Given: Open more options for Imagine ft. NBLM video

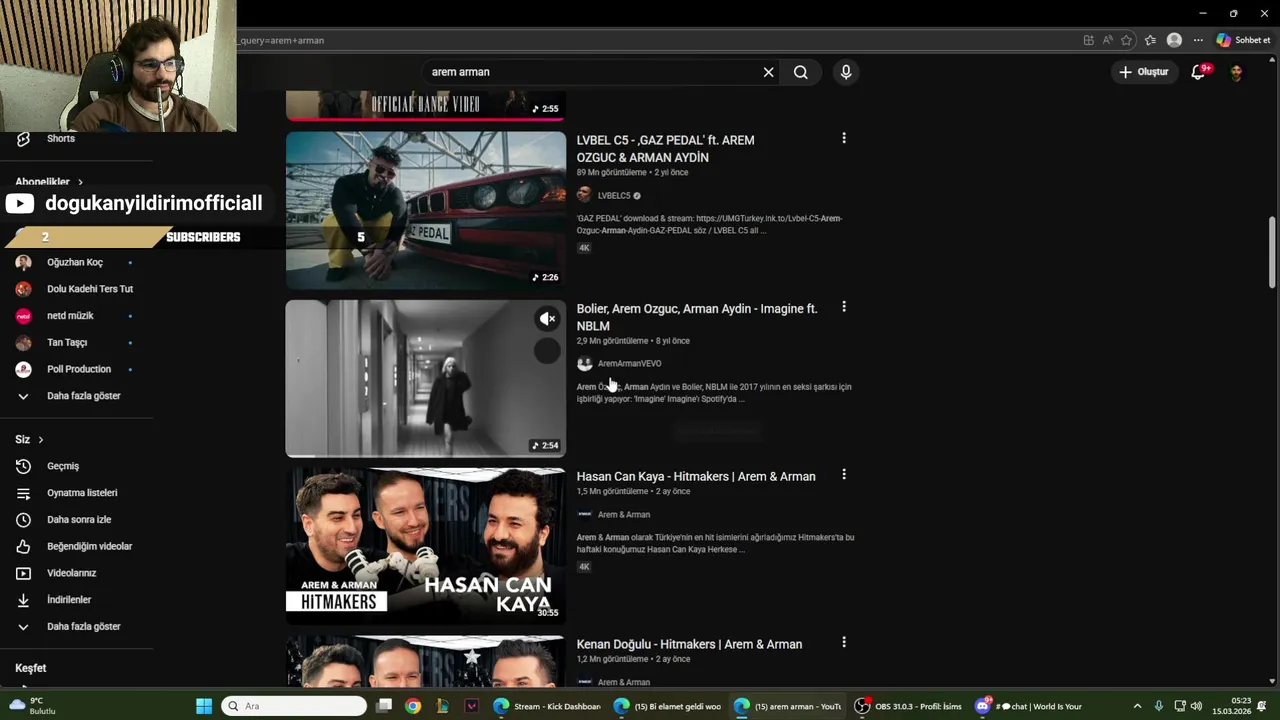Looking at the screenshot, I should [844, 307].
